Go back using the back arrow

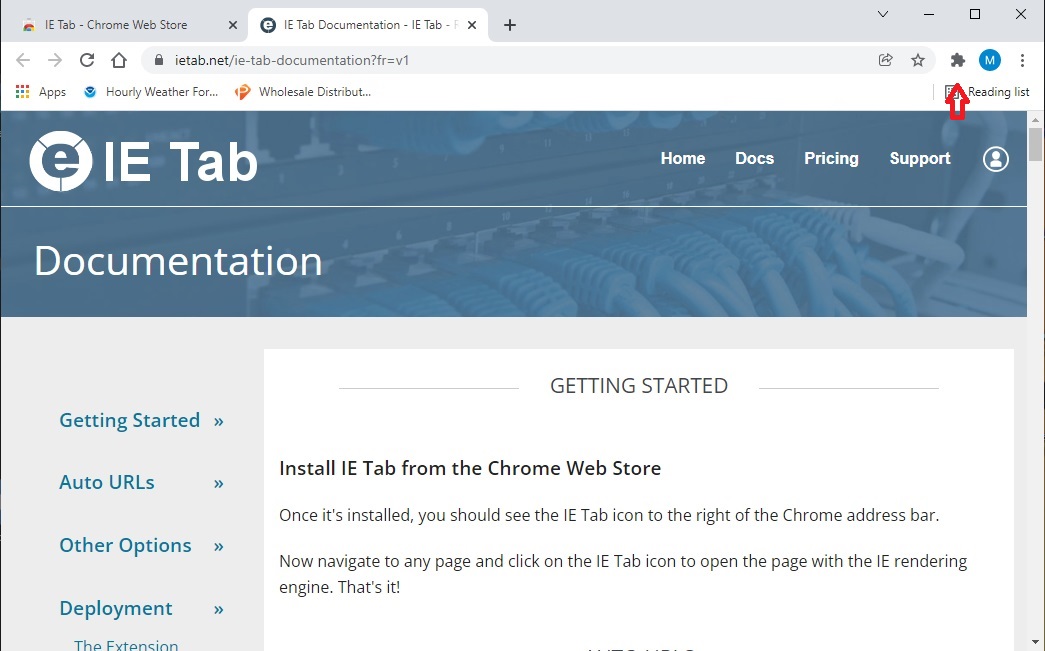coord(23,60)
